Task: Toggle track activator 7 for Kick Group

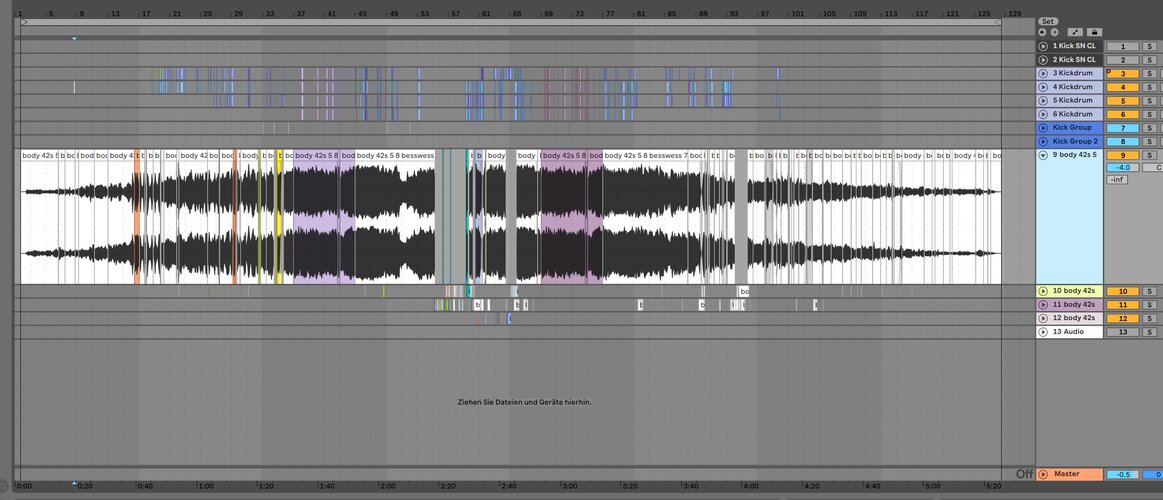Action: 1122,128
